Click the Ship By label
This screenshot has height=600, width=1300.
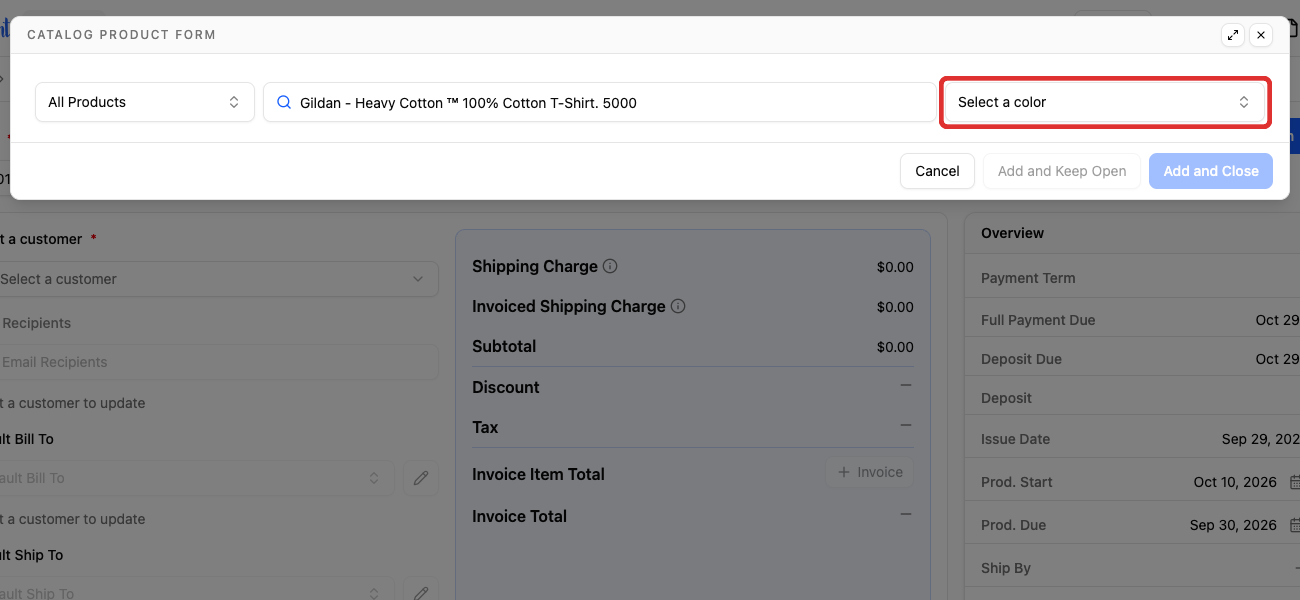tap(1006, 568)
